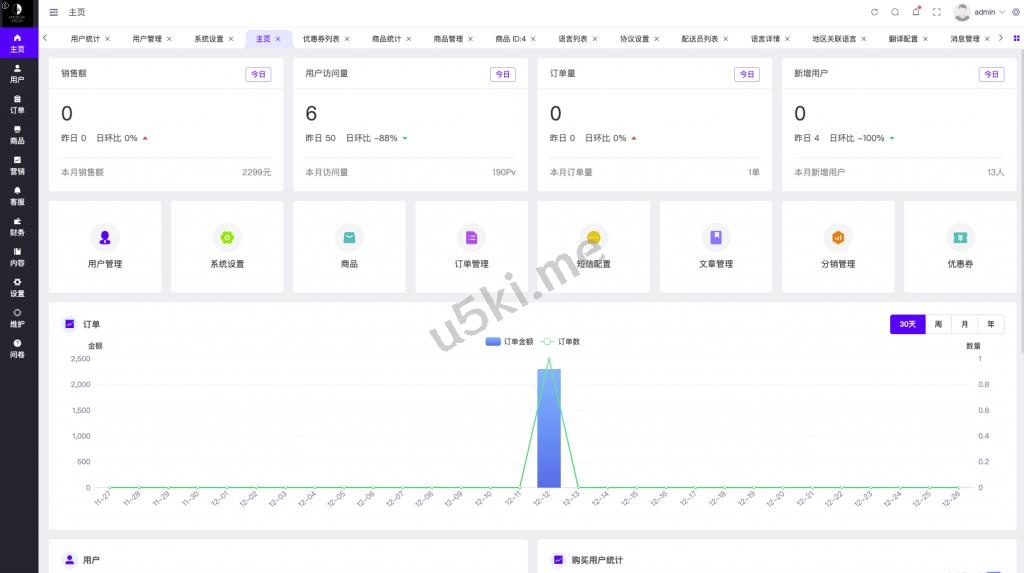The height and width of the screenshot is (573, 1024).
Task: Open 订单 in the left sidebar
Action: point(17,104)
